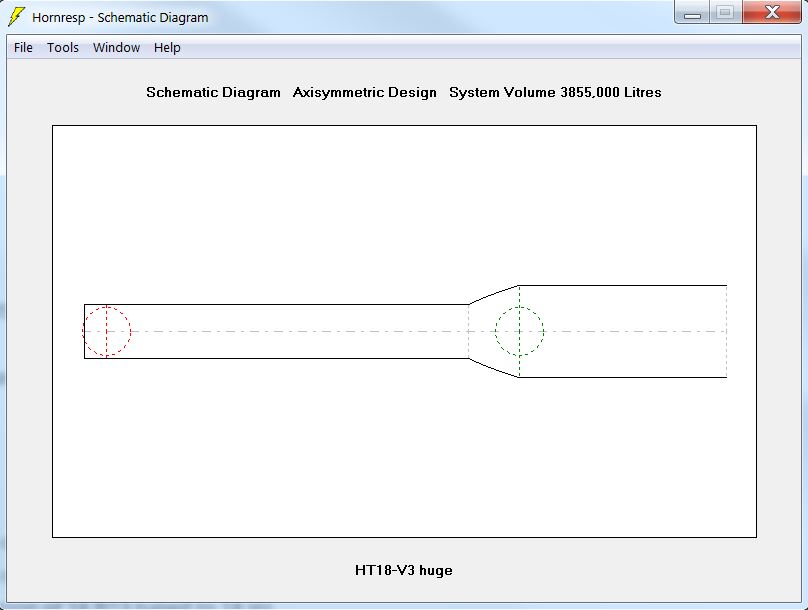Click the window title 'Hornresp - Schematic Diagram'
Image resolution: width=808 pixels, height=610 pixels.
[x=120, y=17]
